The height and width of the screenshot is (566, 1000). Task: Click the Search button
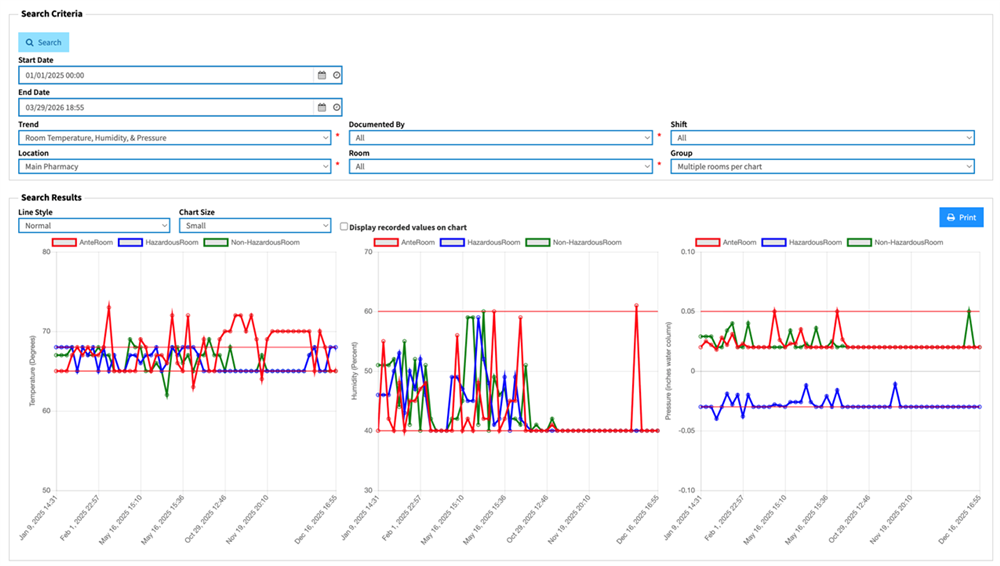(x=44, y=42)
